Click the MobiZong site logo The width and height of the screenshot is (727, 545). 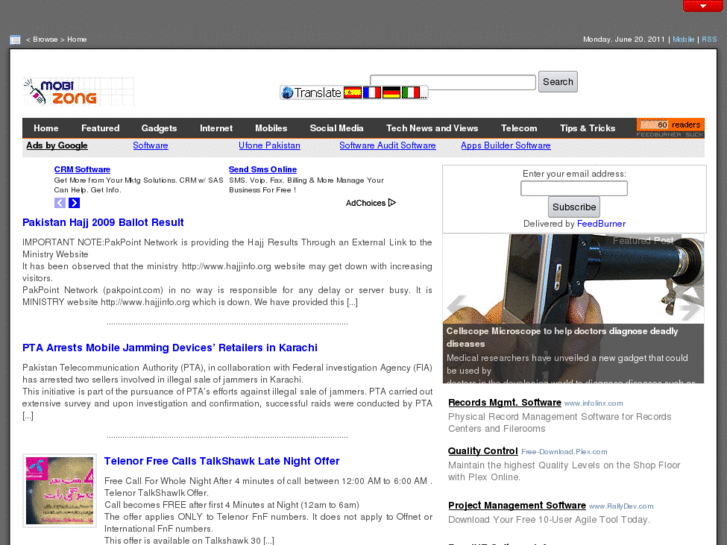point(78,91)
